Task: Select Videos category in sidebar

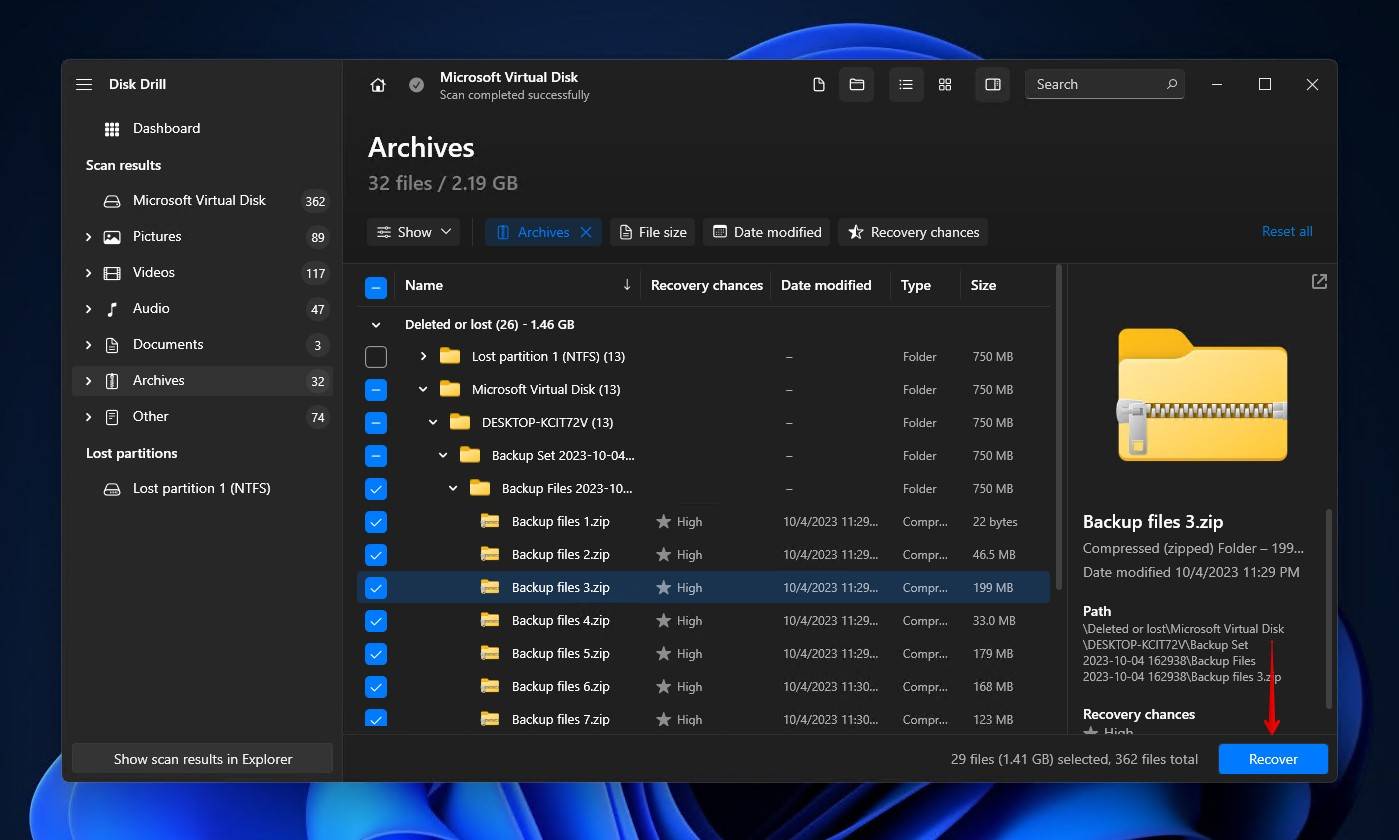Action: [x=153, y=272]
